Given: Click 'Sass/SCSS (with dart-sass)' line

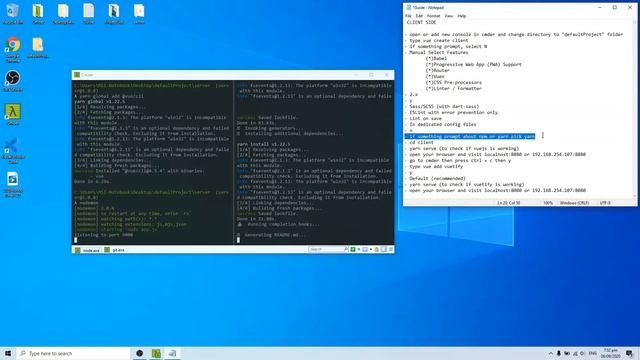Looking at the screenshot, I should pos(444,107).
